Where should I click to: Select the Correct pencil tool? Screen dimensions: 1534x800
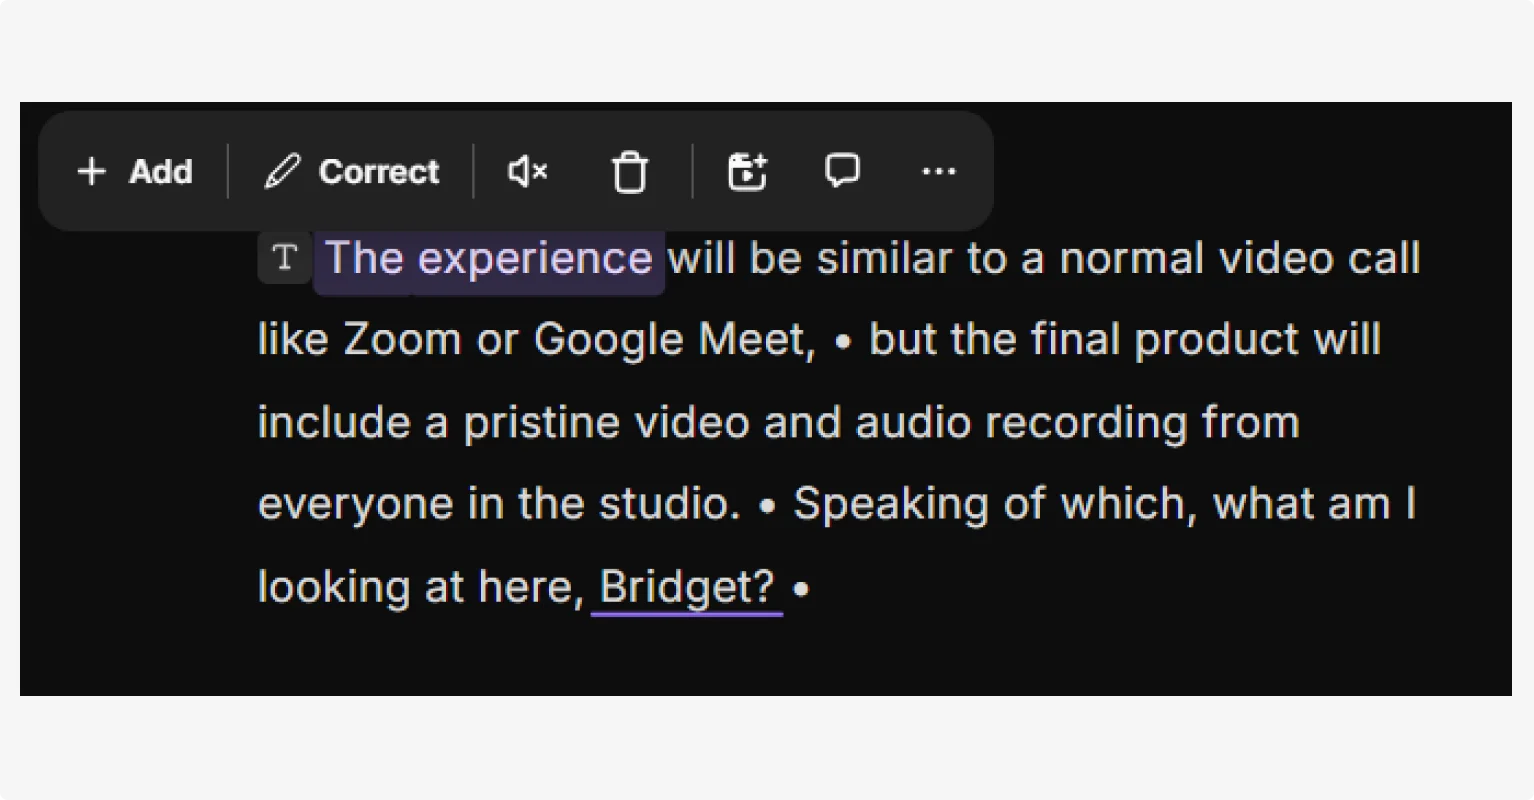pos(349,171)
